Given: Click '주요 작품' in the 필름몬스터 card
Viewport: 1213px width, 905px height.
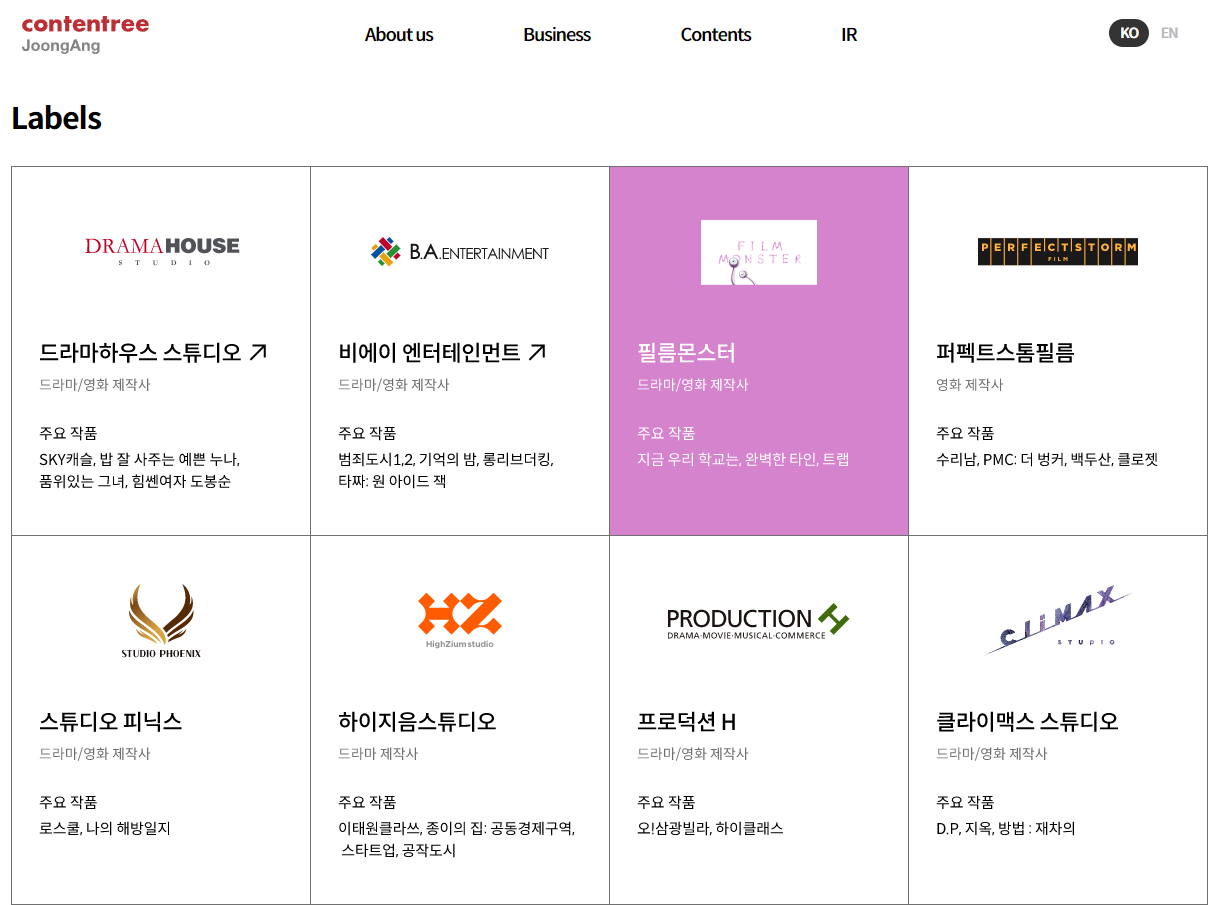Looking at the screenshot, I should [x=666, y=434].
